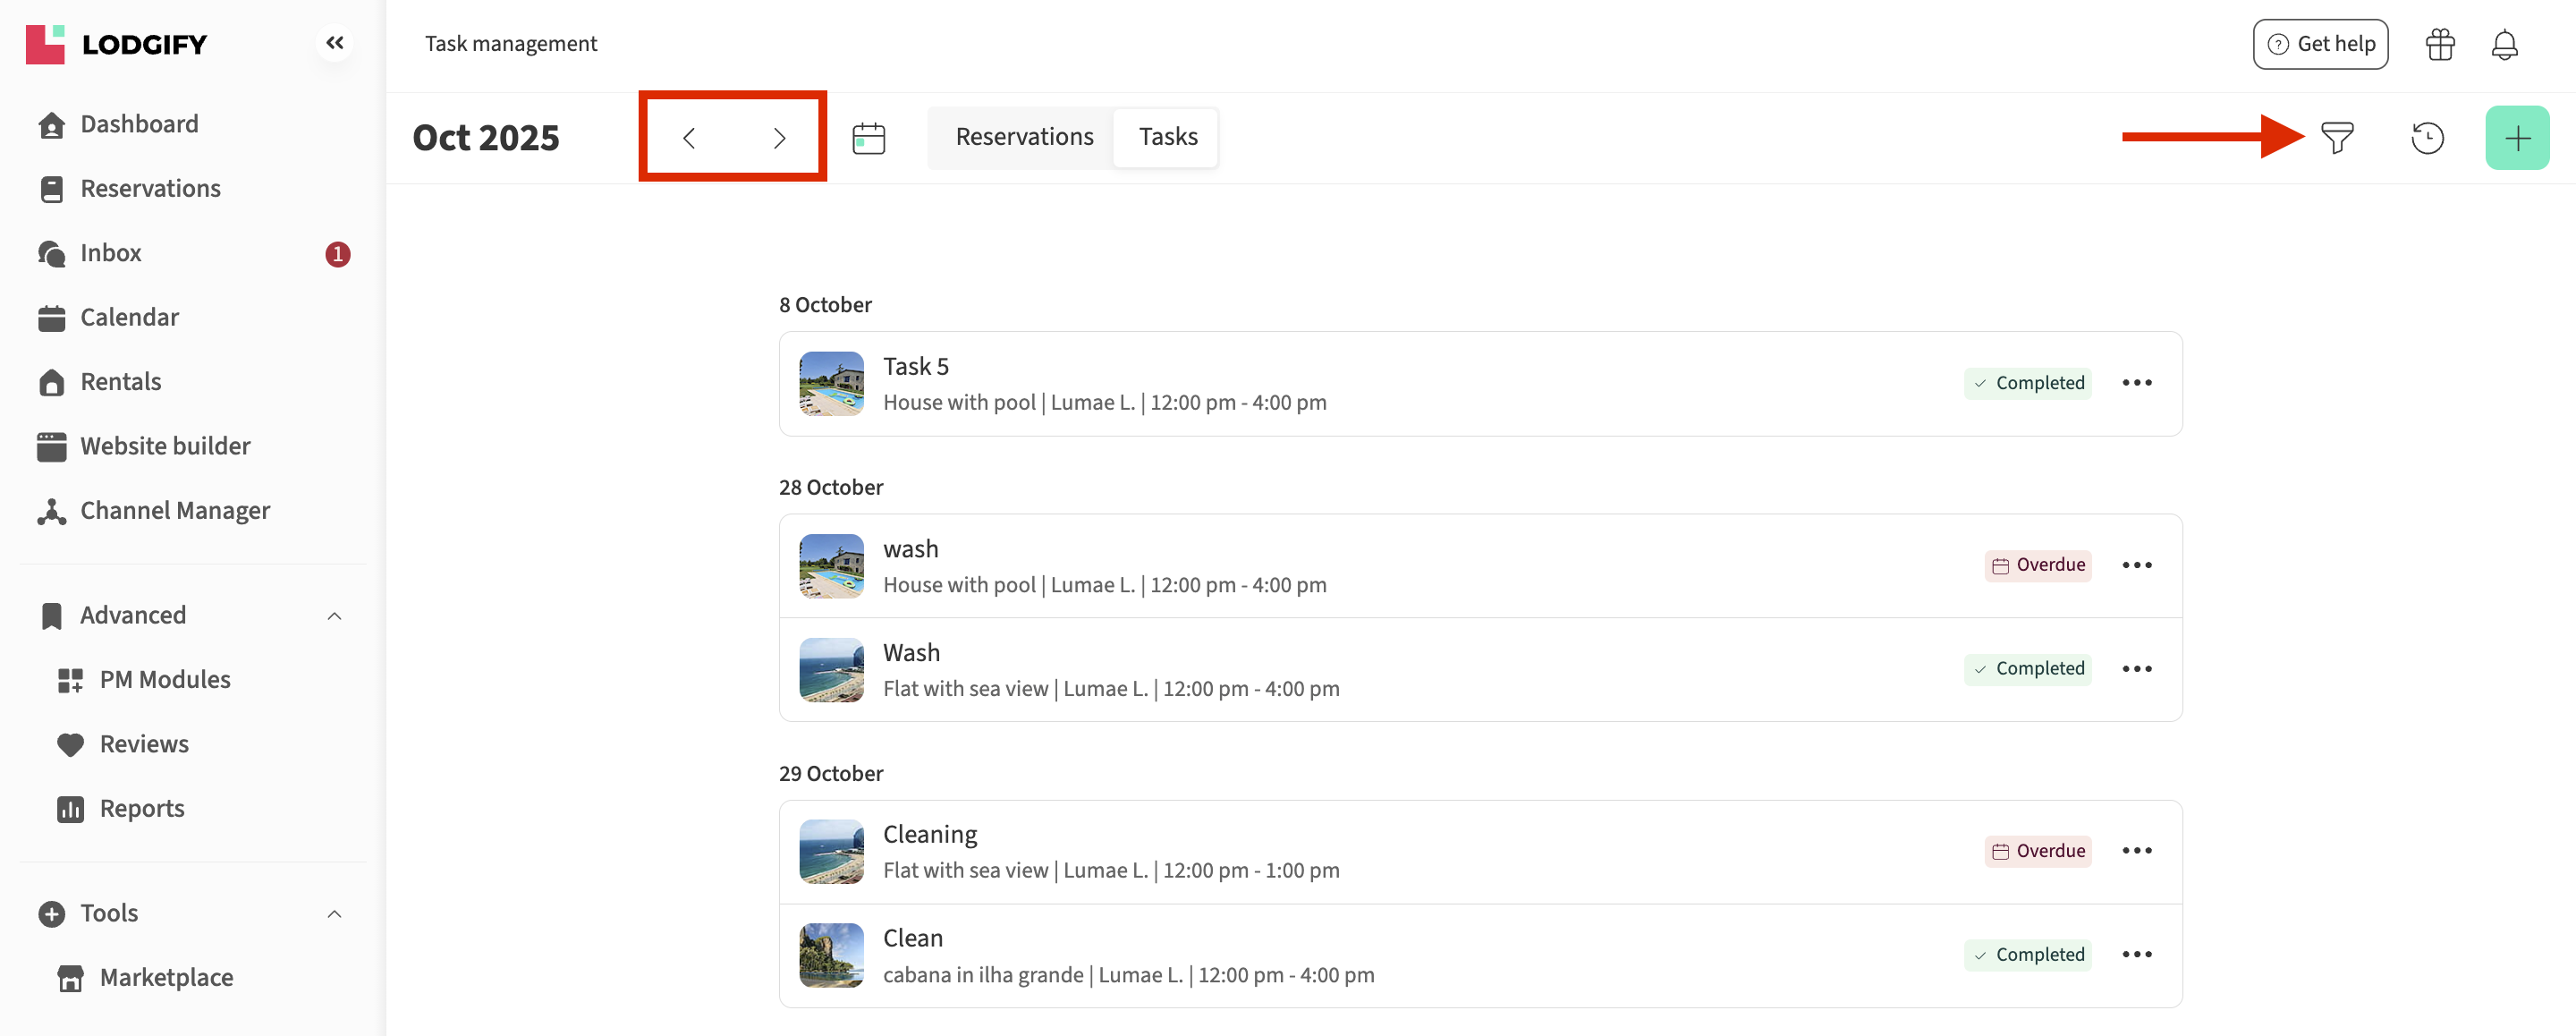Viewport: 2576px width, 1036px height.
Task: Open the task filter funnel icon
Action: pos(2337,138)
